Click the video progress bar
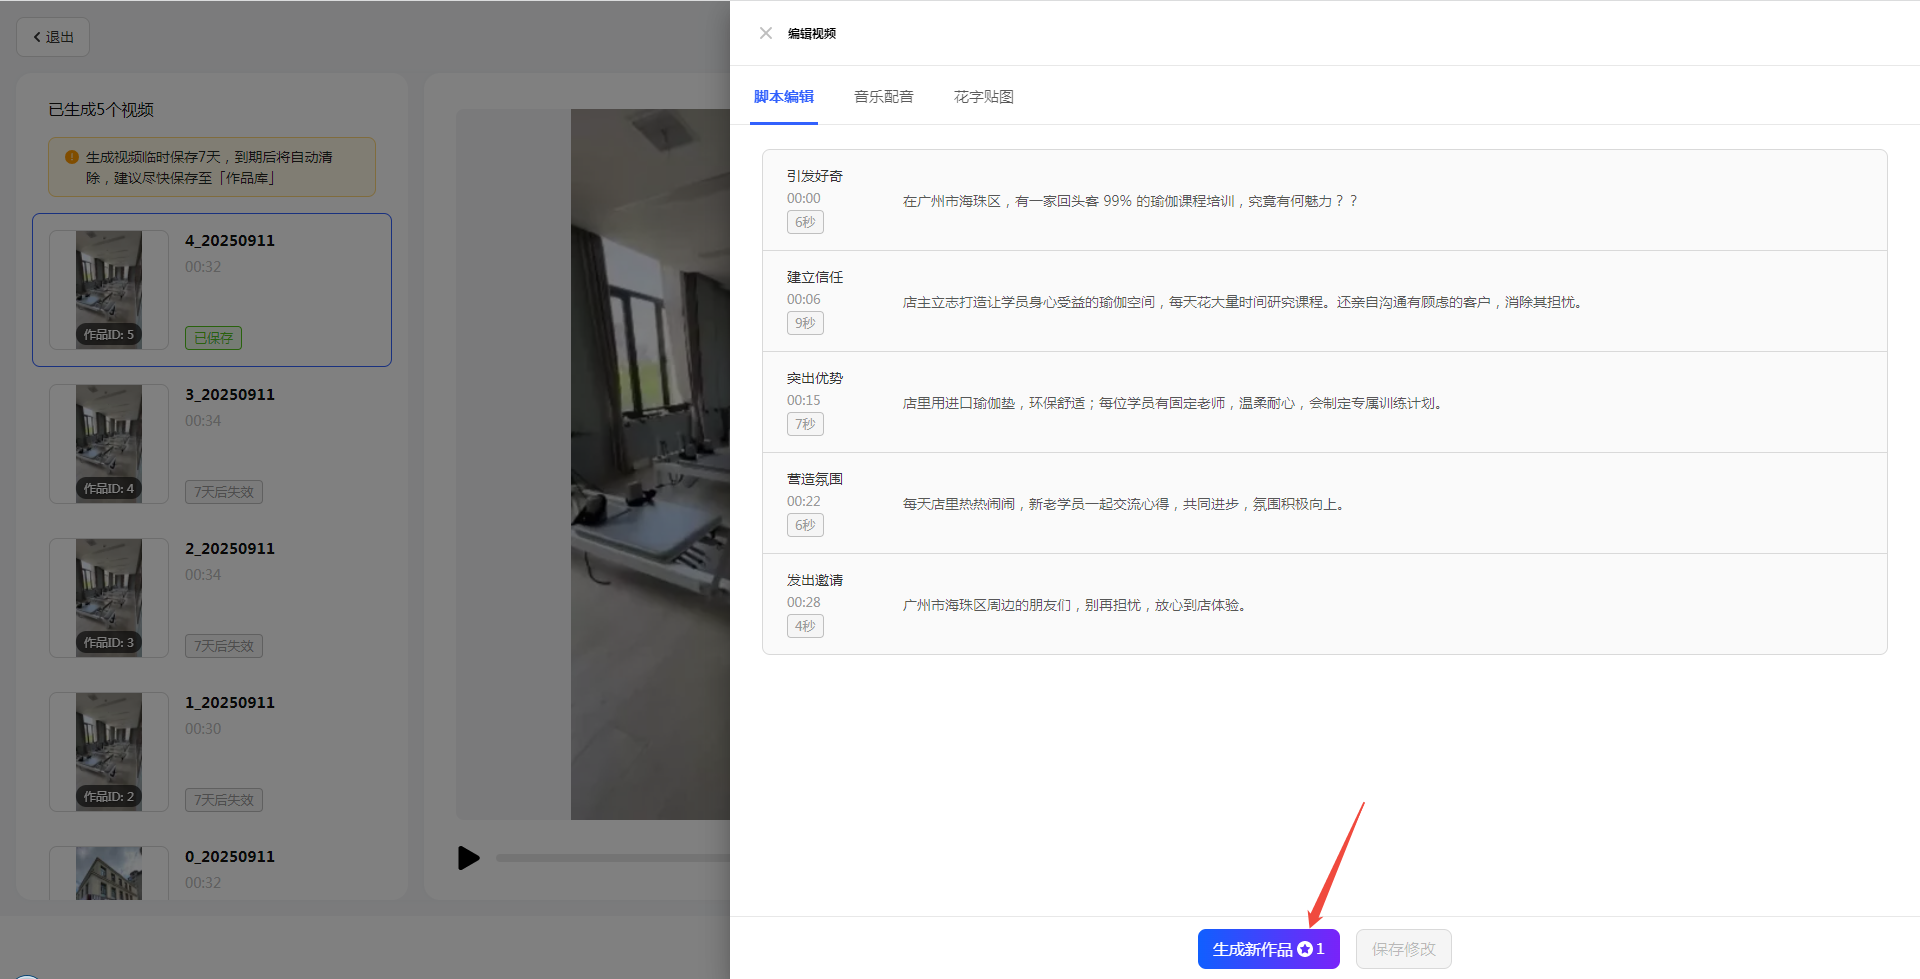The width and height of the screenshot is (1920, 979). (x=612, y=858)
